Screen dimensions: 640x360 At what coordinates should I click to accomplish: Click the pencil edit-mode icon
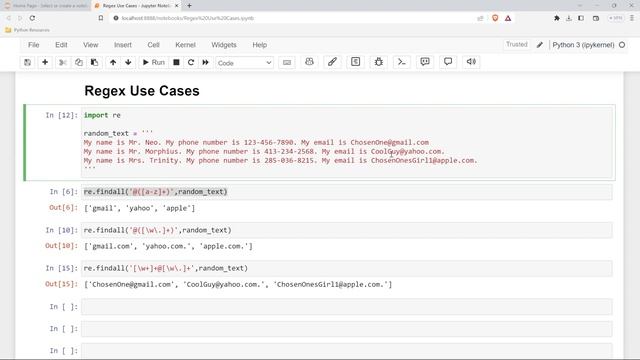coord(540,45)
